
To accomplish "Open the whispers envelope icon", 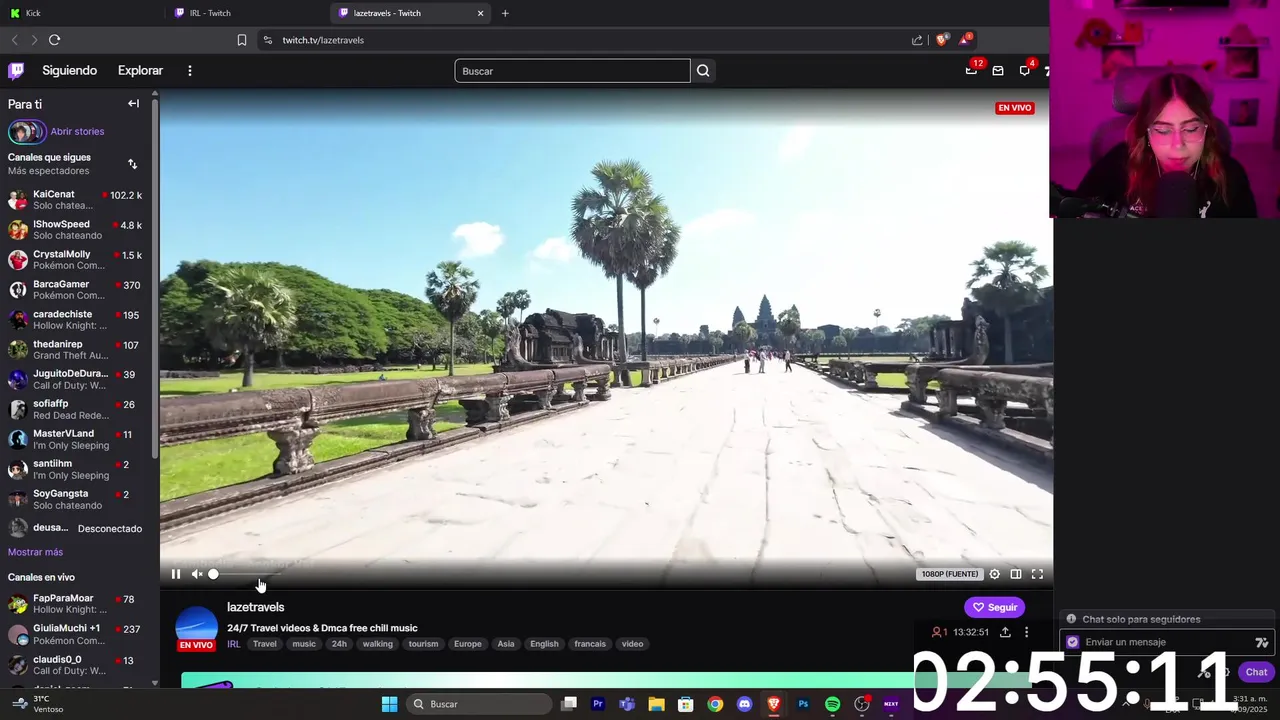I will click(998, 71).
